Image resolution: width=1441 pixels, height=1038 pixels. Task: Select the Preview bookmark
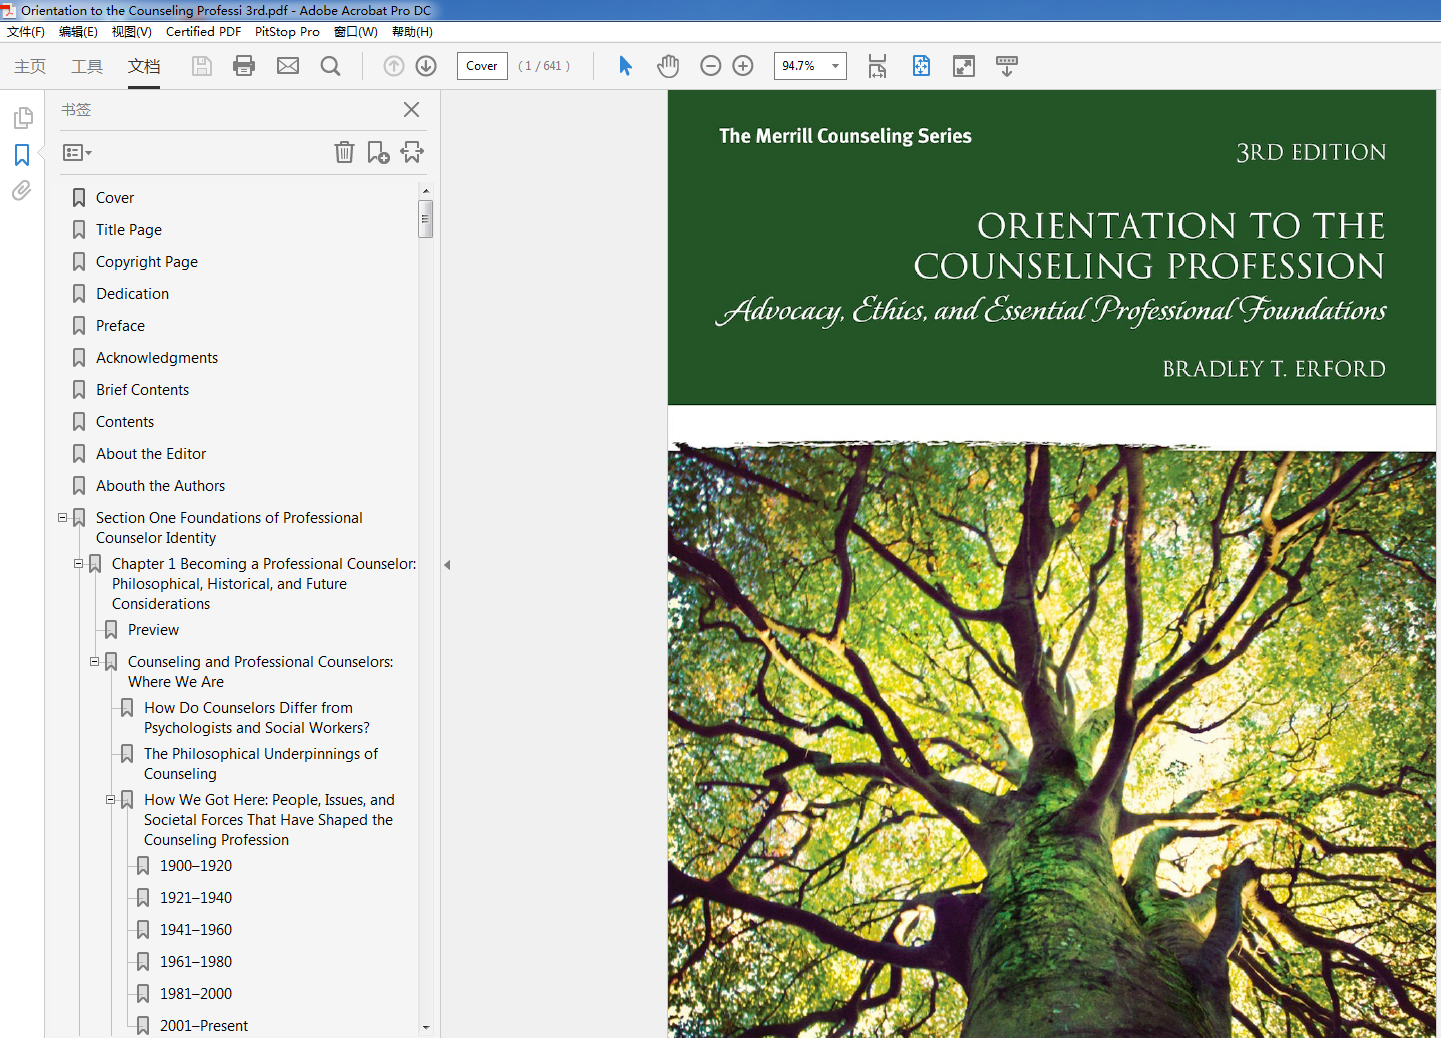[x=153, y=630]
